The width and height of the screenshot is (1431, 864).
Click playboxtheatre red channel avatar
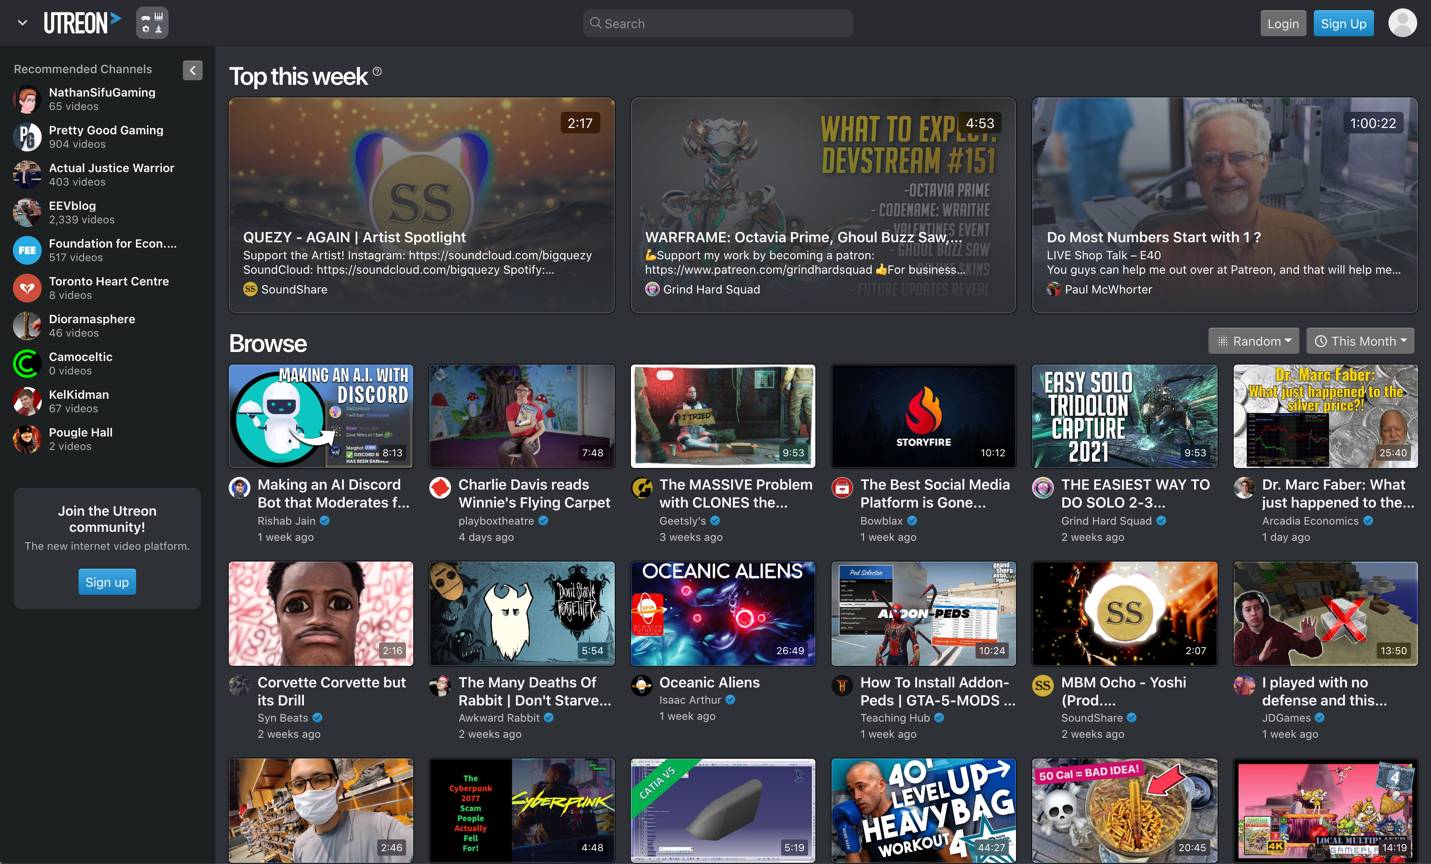coord(440,488)
